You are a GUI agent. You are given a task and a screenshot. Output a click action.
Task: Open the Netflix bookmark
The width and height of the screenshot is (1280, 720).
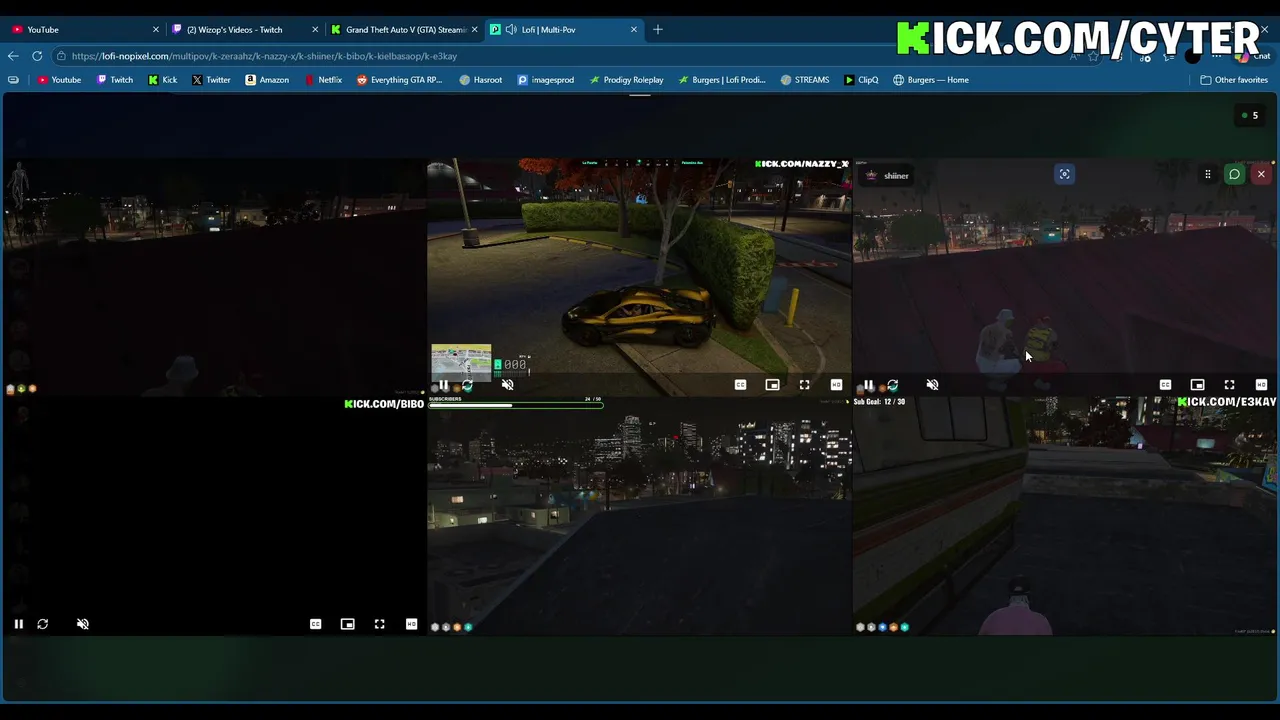323,80
